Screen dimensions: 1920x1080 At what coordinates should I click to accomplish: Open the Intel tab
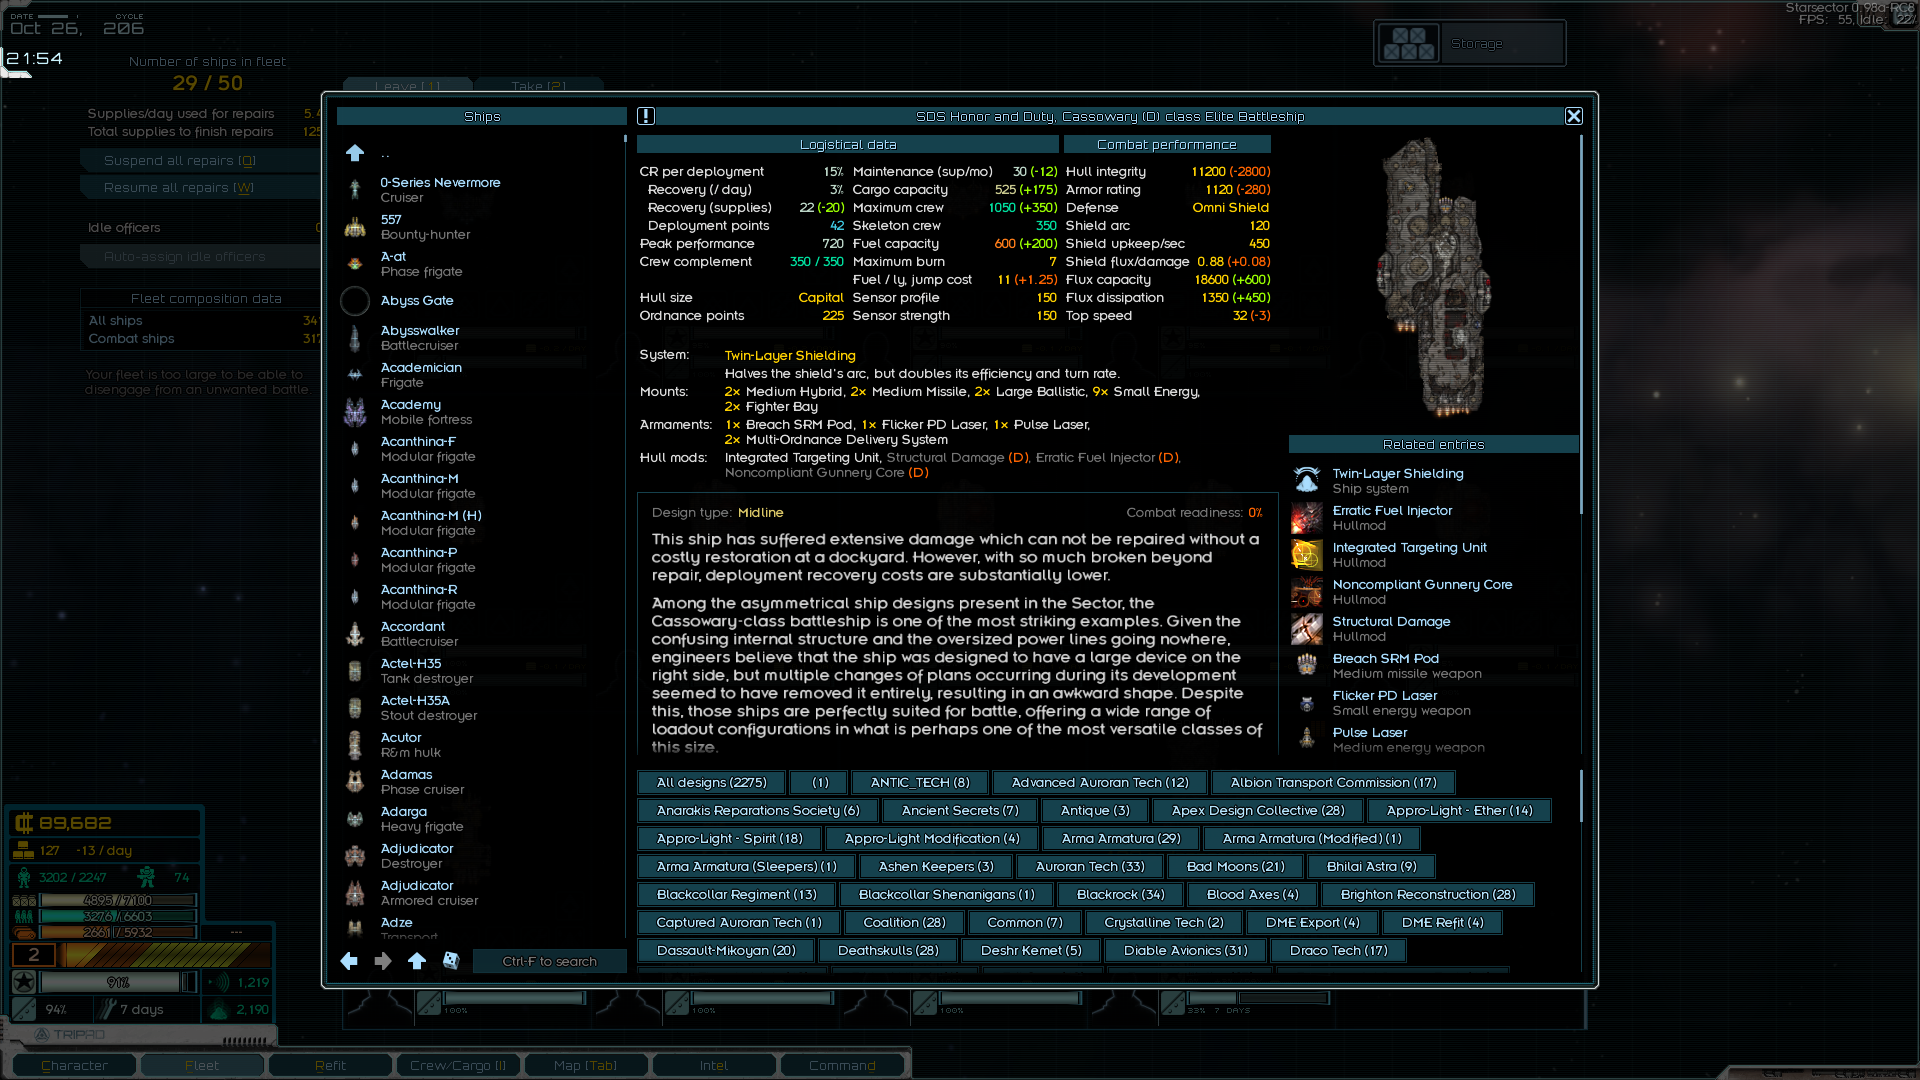click(x=714, y=1066)
